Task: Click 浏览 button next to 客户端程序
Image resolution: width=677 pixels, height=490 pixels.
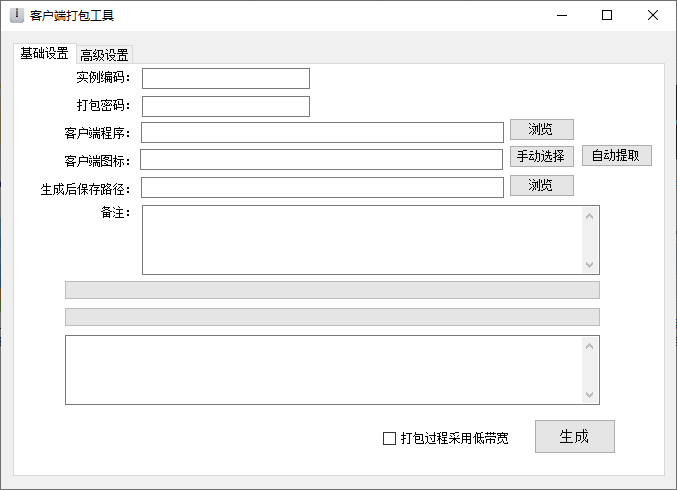Action: [541, 129]
